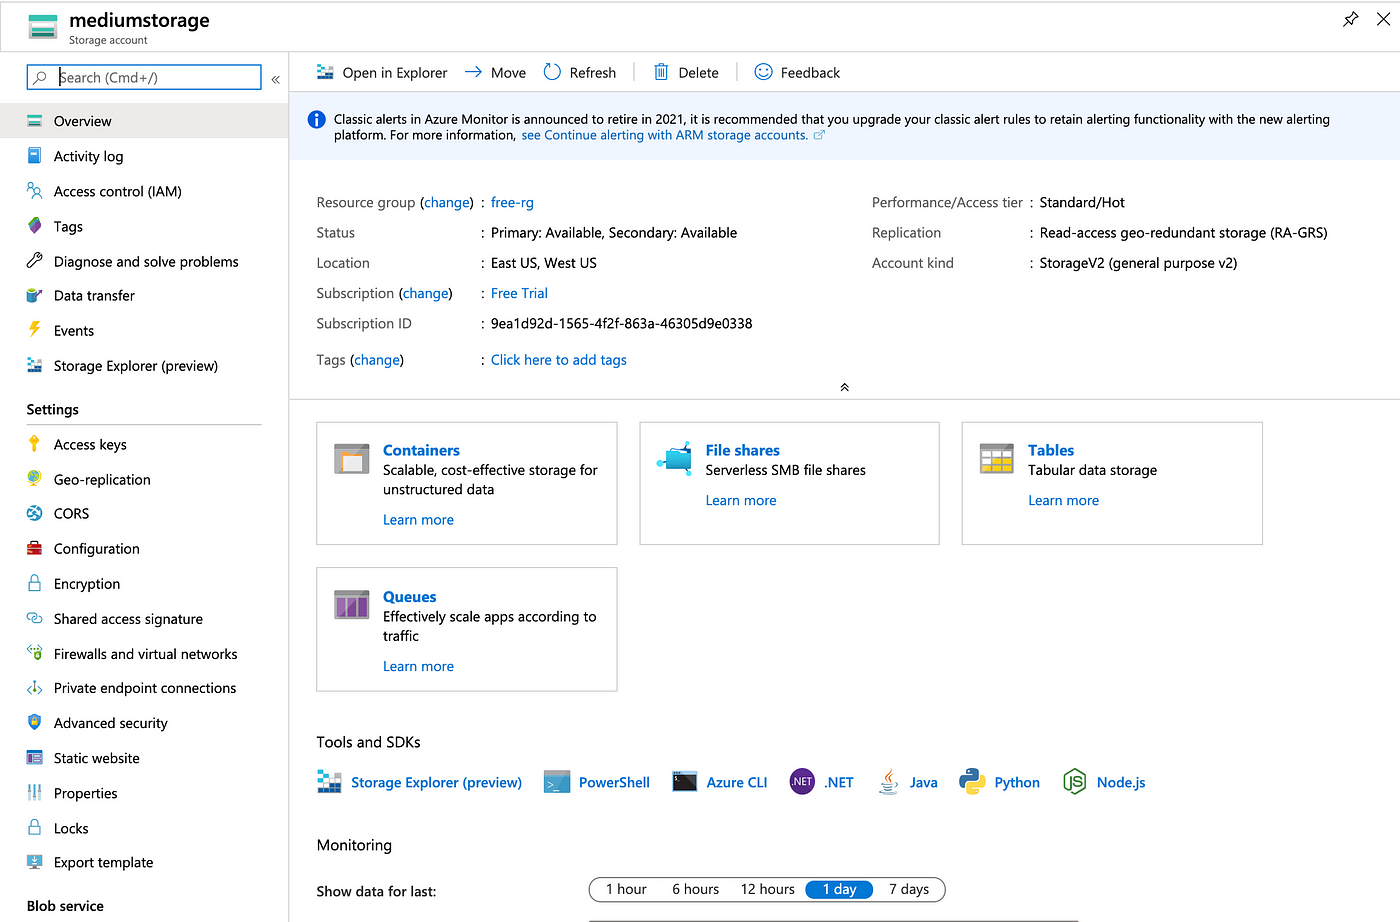Click the Storage Explorer (preview) sidebar icon

(x=35, y=365)
